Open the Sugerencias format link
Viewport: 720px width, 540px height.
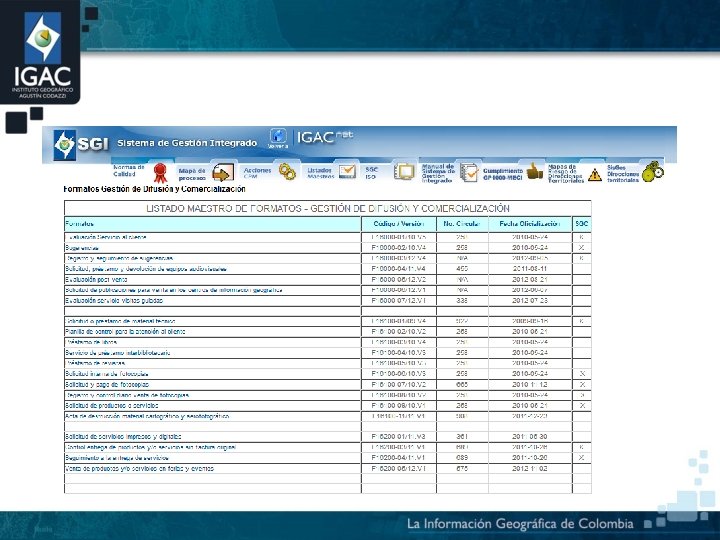(x=82, y=248)
